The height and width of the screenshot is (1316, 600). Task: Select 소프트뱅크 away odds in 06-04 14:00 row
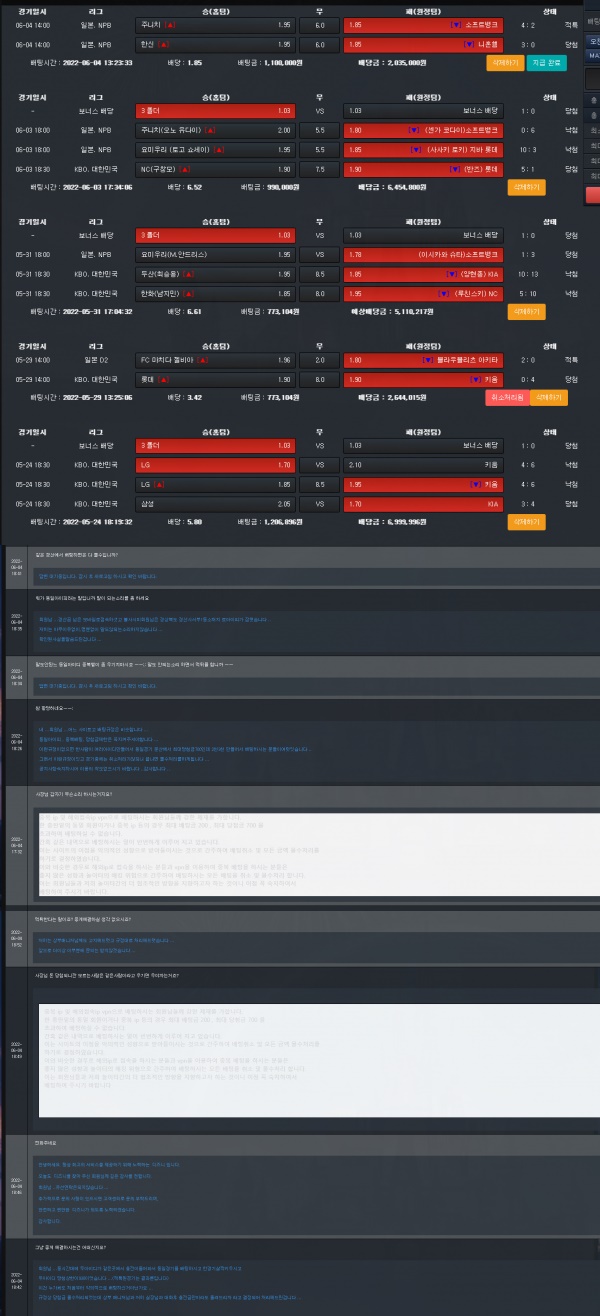[x=423, y=23]
